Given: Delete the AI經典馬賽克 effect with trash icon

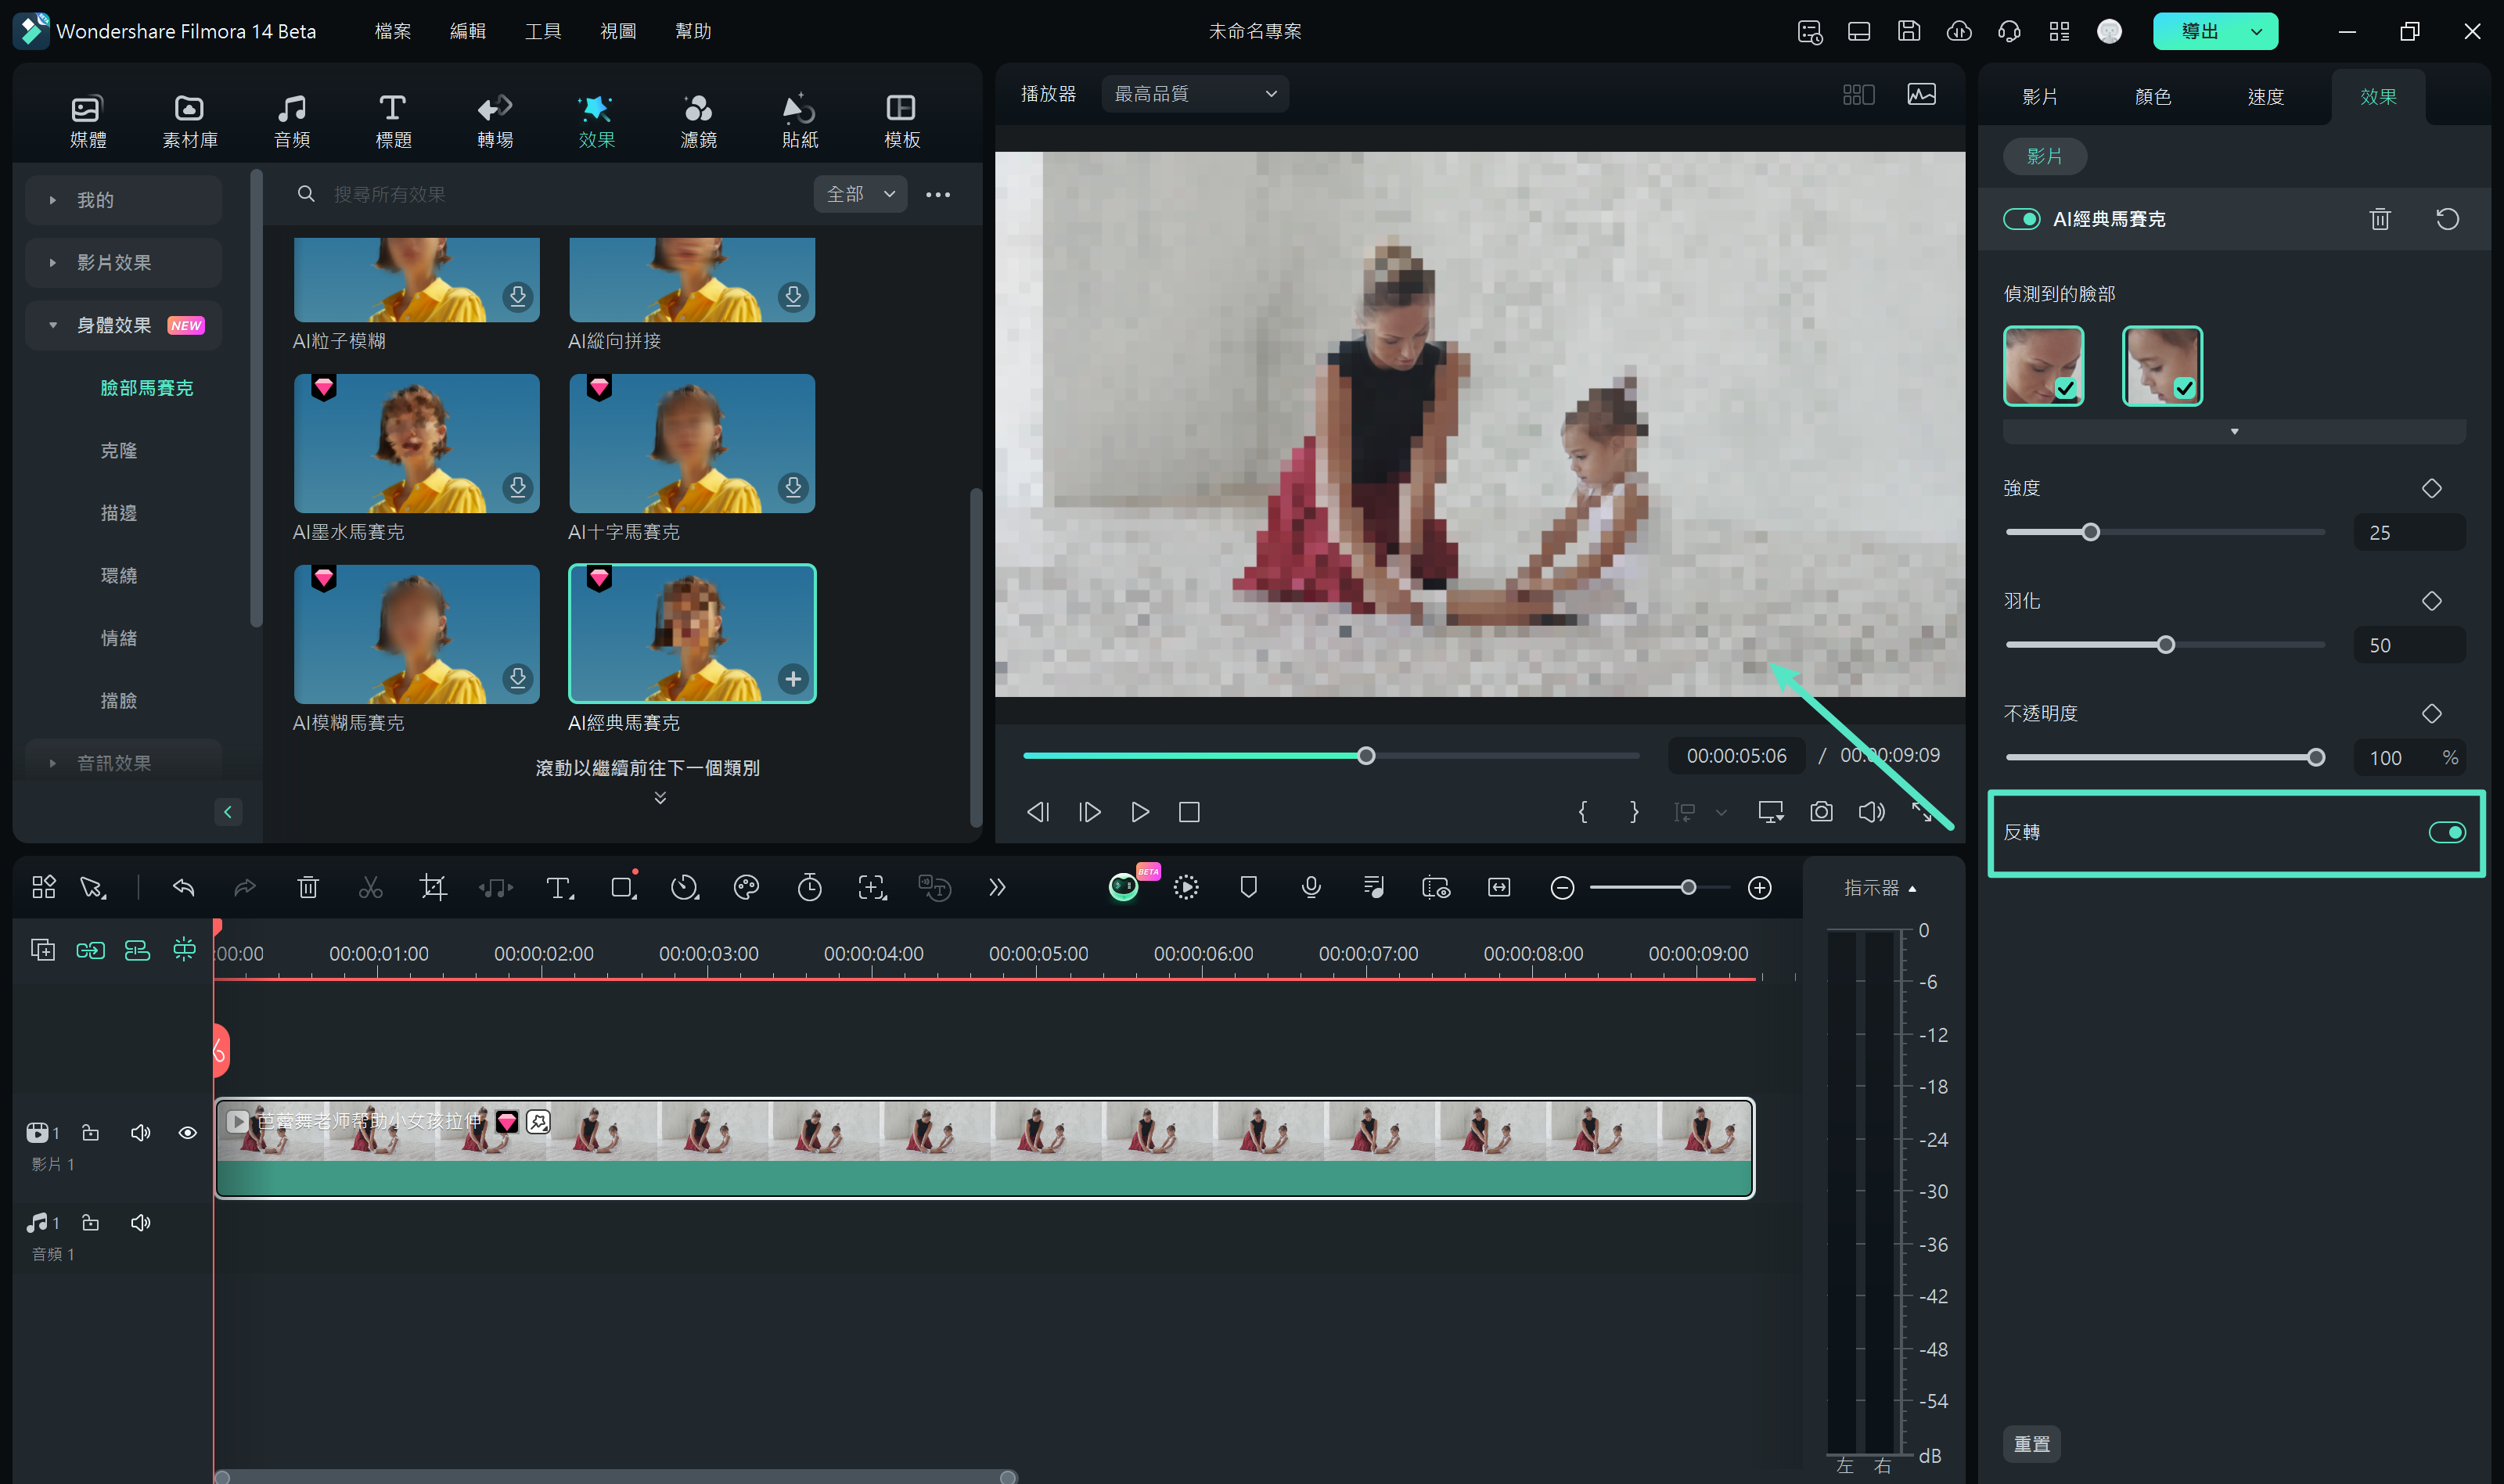Looking at the screenshot, I should 2380,219.
